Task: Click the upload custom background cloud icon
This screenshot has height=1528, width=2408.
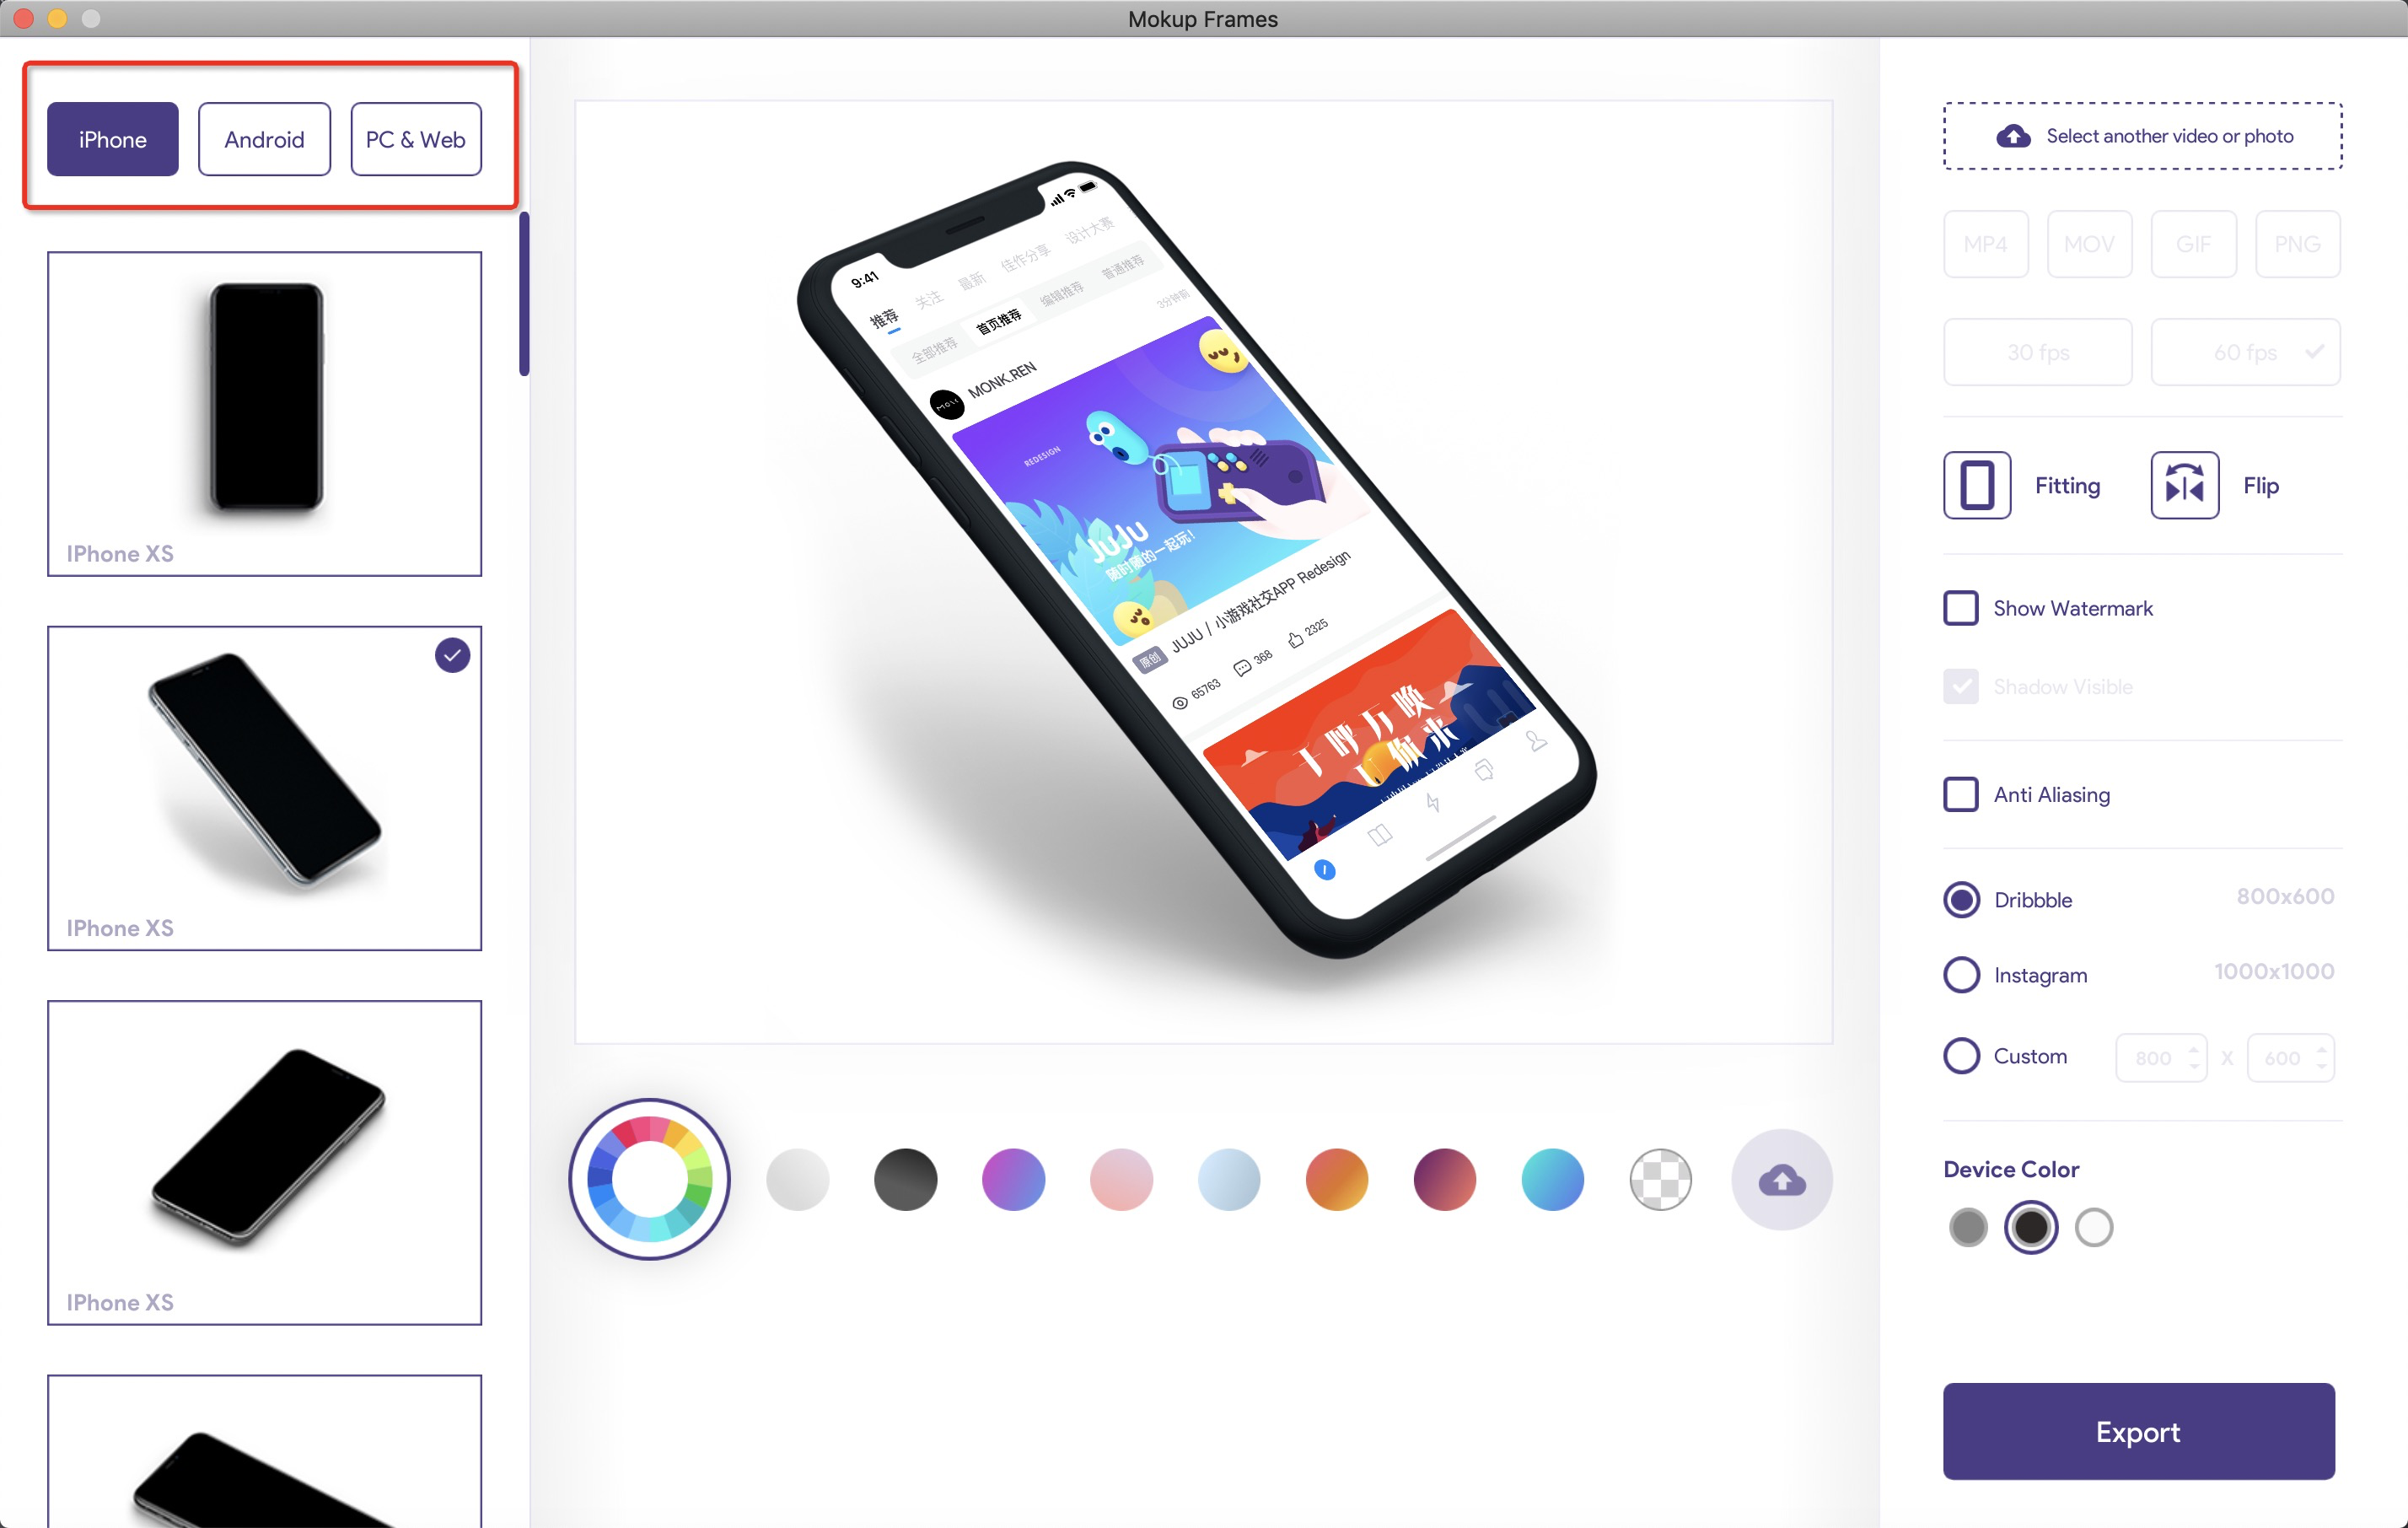Action: [1782, 1180]
